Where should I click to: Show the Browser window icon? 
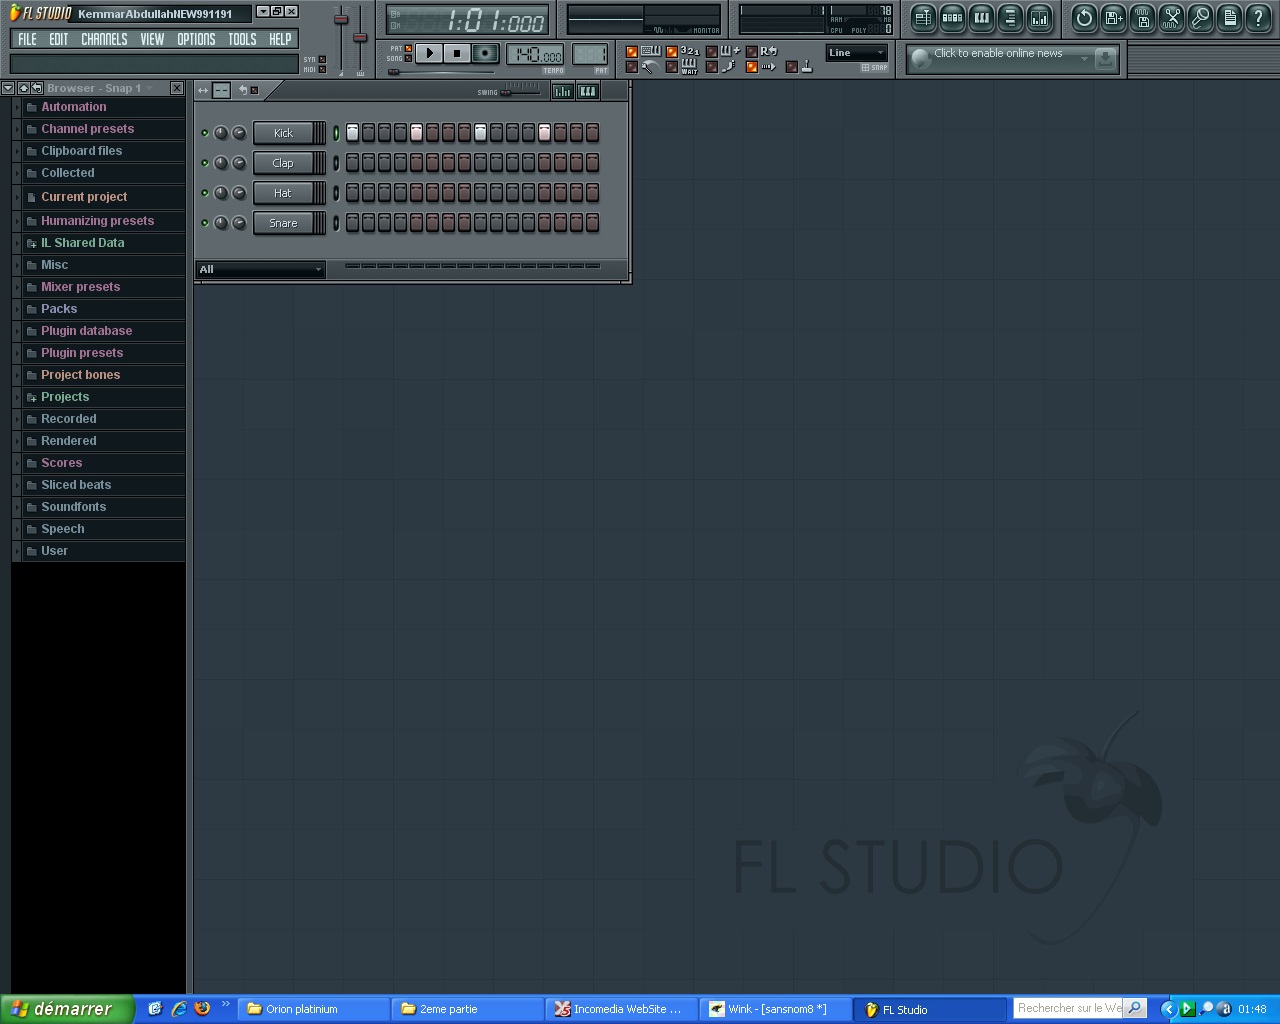[x=1010, y=17]
